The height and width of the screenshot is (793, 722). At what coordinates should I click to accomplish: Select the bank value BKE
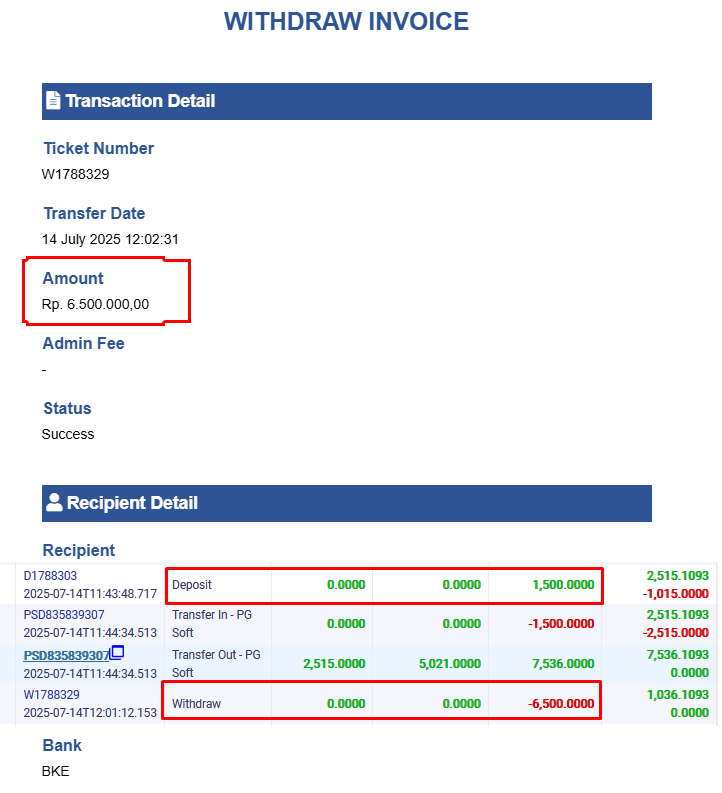(55, 771)
